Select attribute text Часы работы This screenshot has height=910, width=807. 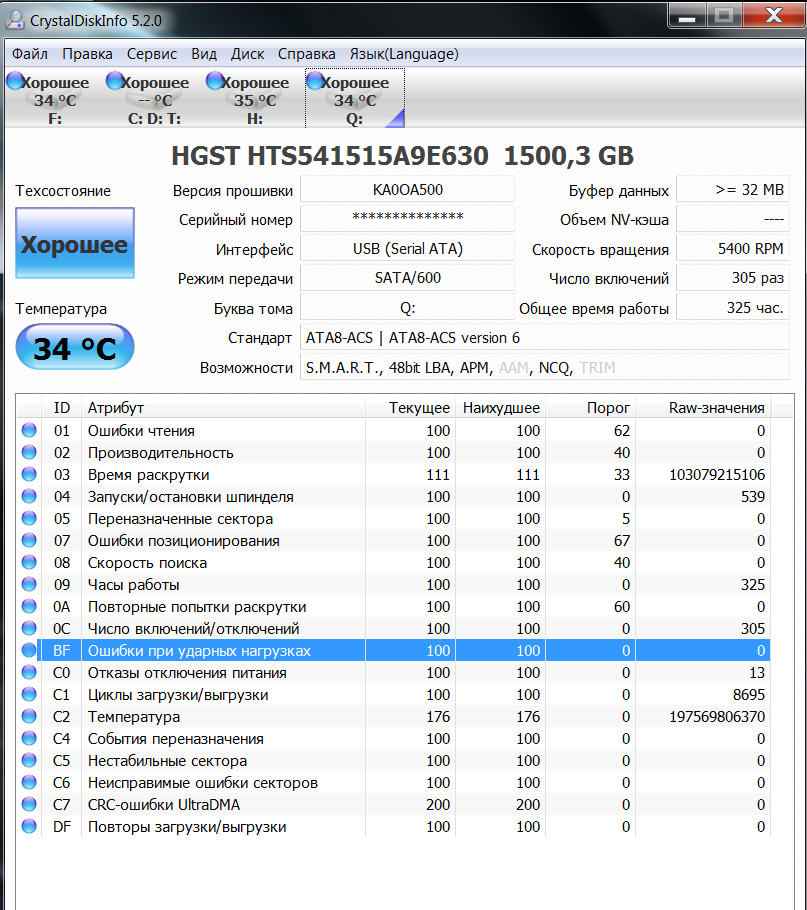pyautogui.click(x=133, y=585)
